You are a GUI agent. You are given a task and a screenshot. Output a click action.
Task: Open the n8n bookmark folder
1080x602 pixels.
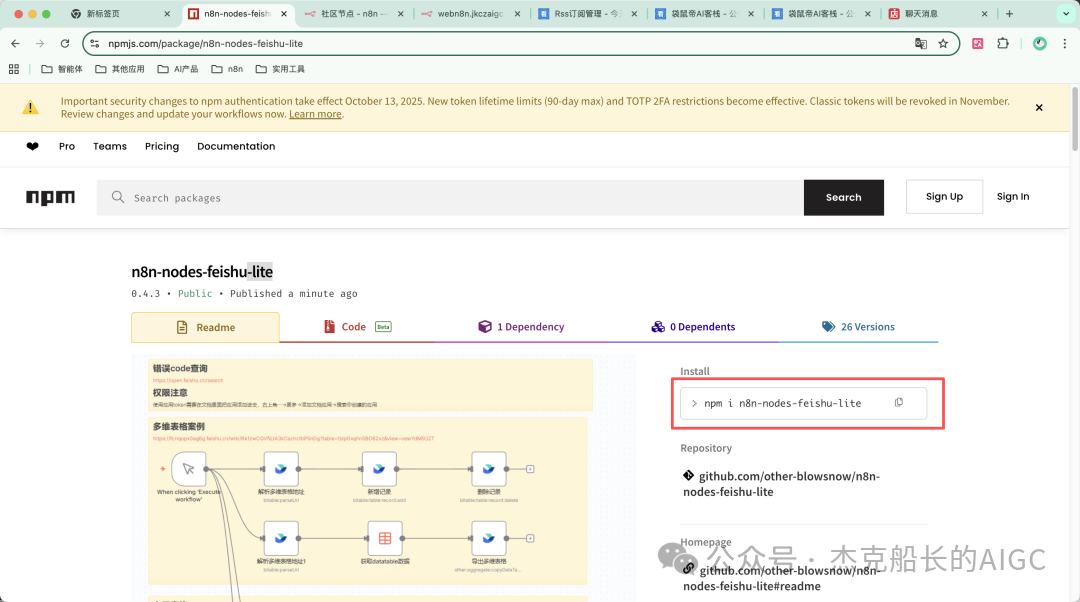click(x=227, y=69)
